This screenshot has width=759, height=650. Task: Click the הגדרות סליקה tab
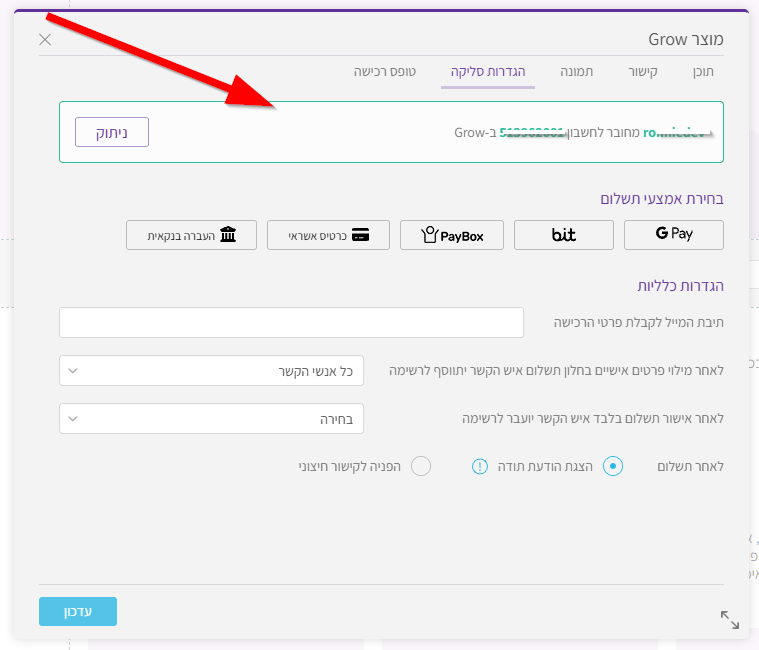click(x=488, y=72)
